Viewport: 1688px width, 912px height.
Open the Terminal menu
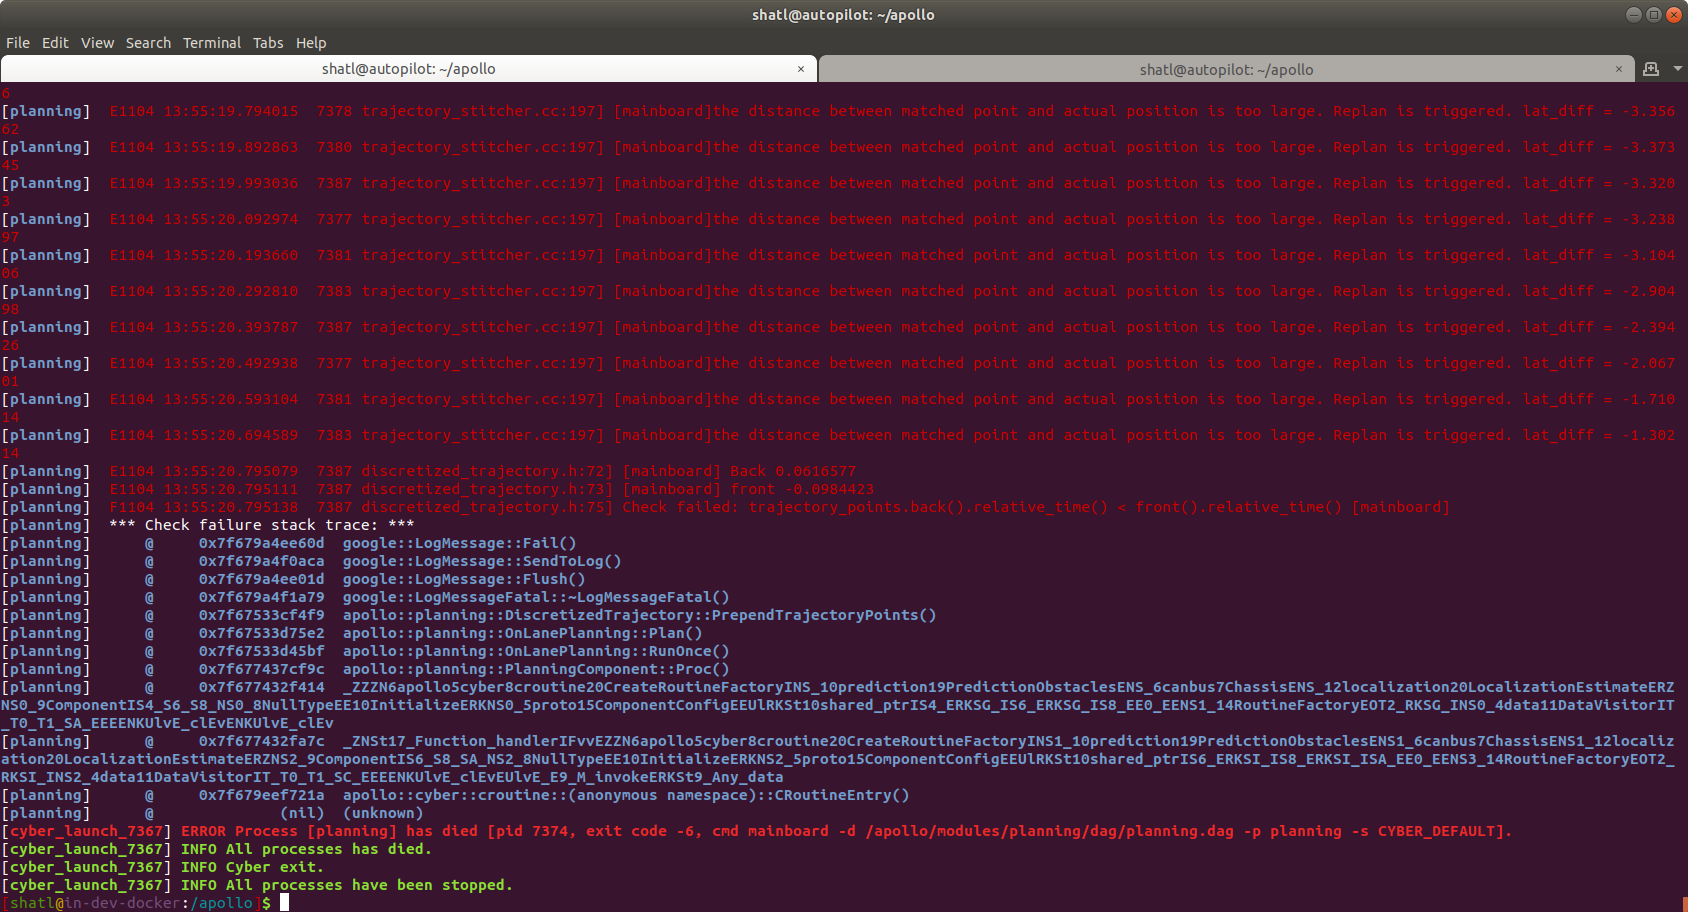[x=211, y=42]
